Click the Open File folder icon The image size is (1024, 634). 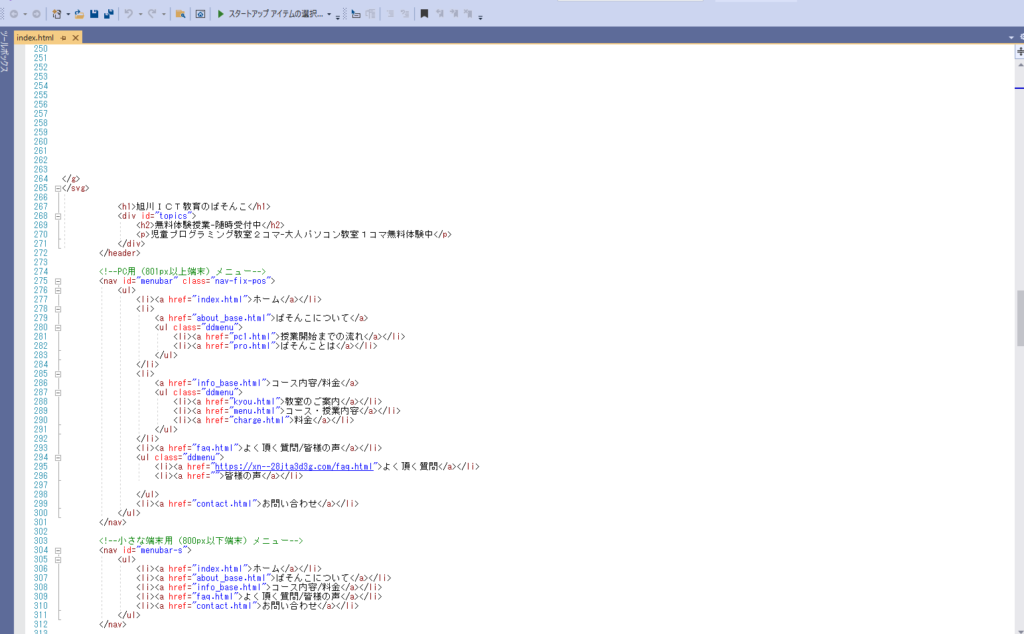(79, 14)
